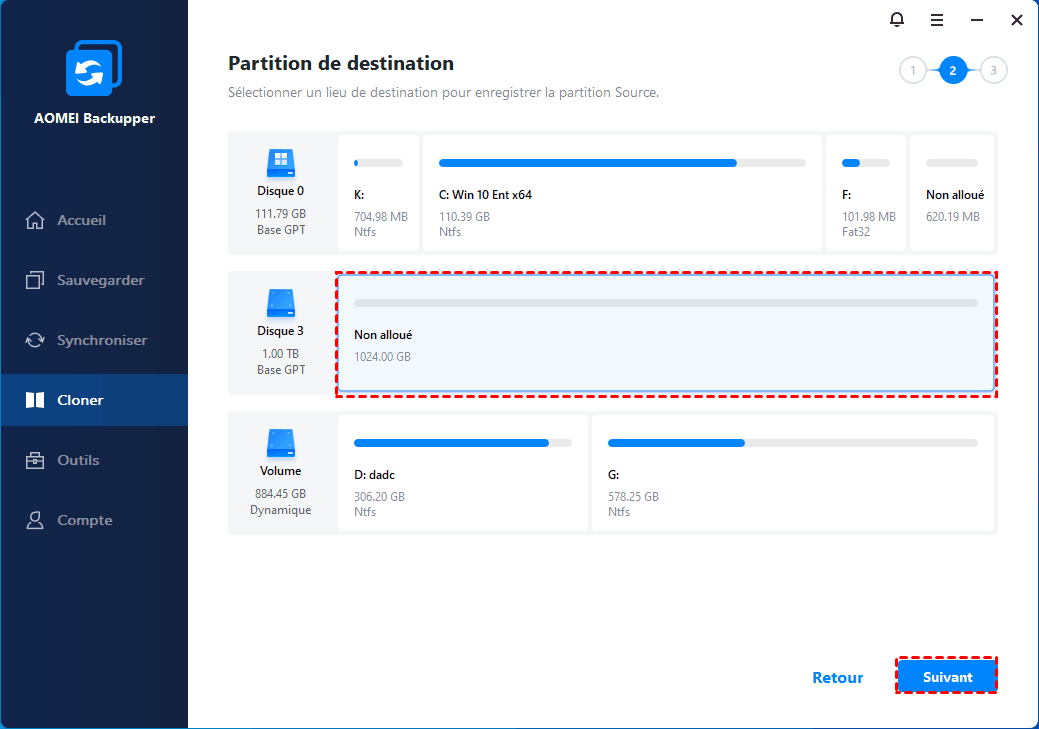
Task: Open notifications via the bell icon
Action: 897,20
